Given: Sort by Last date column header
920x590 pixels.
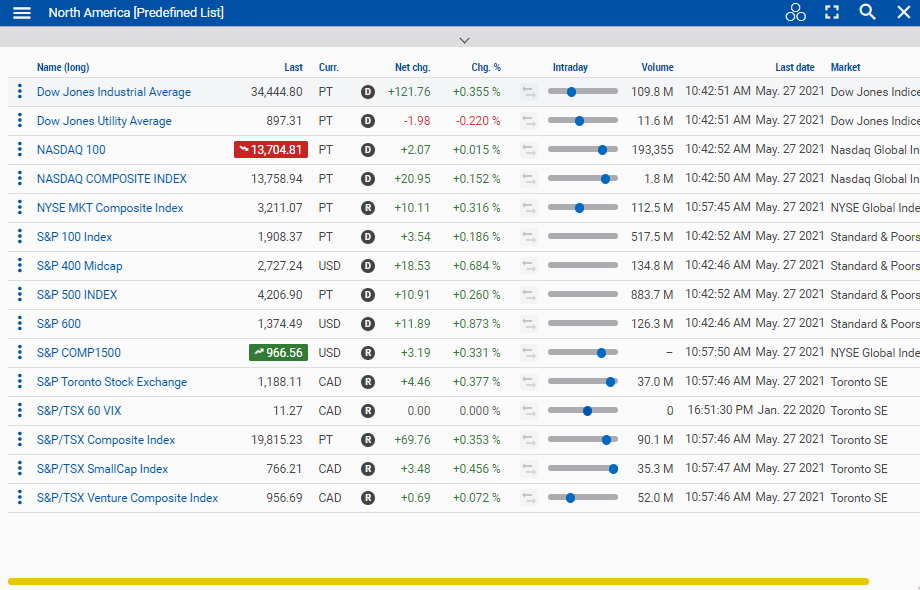Looking at the screenshot, I should click(794, 67).
